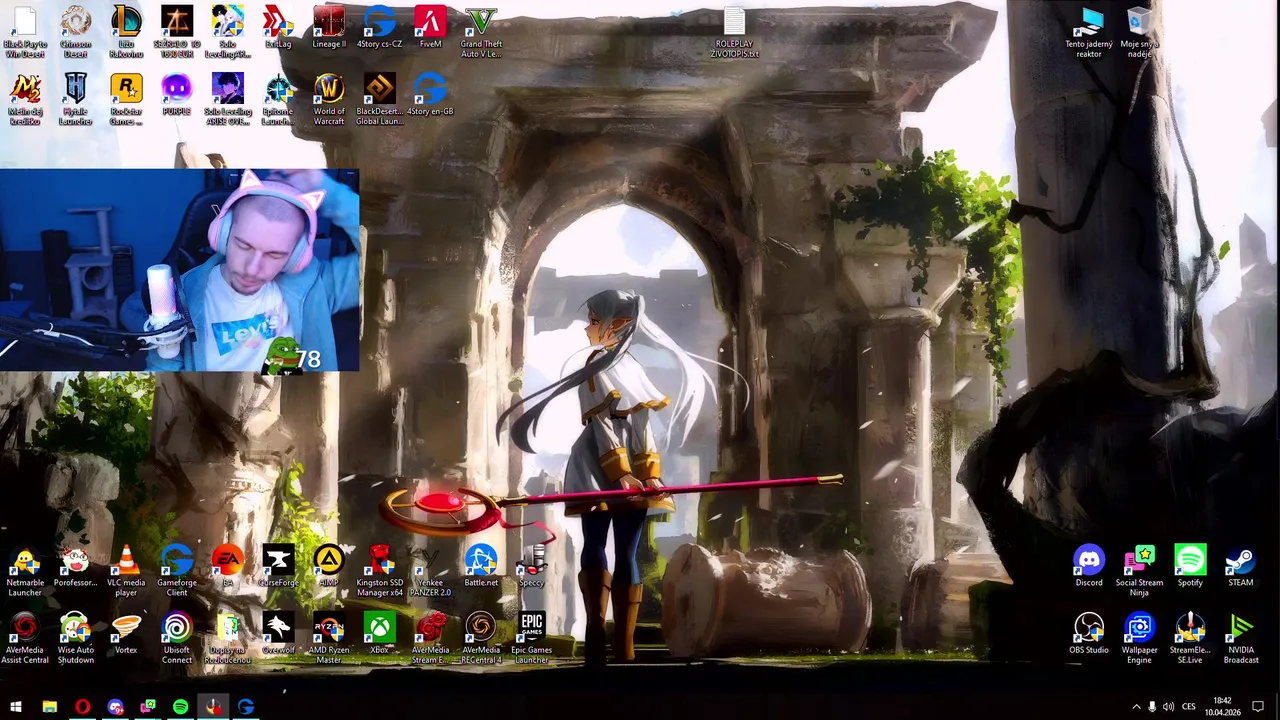The height and width of the screenshot is (720, 1280).
Task: Select the STEAM desktop shortcut
Action: (x=1241, y=567)
